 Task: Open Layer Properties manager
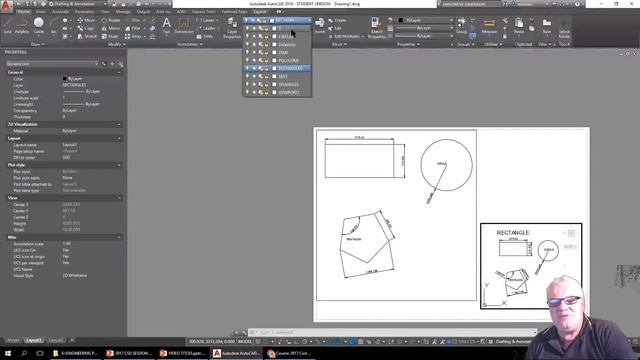(x=232, y=28)
